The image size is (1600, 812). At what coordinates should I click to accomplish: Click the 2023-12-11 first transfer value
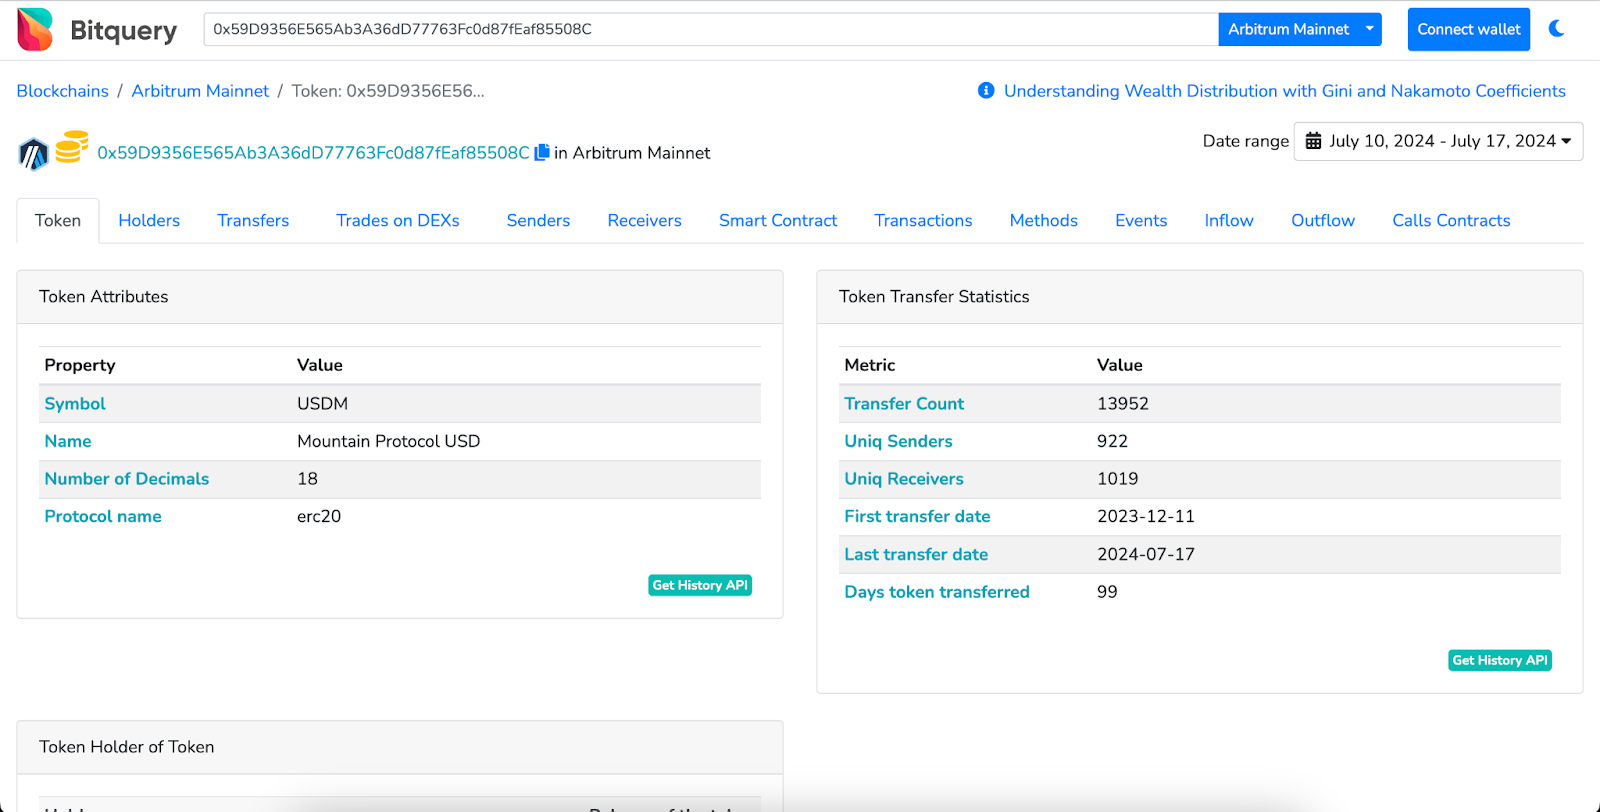[1146, 517]
